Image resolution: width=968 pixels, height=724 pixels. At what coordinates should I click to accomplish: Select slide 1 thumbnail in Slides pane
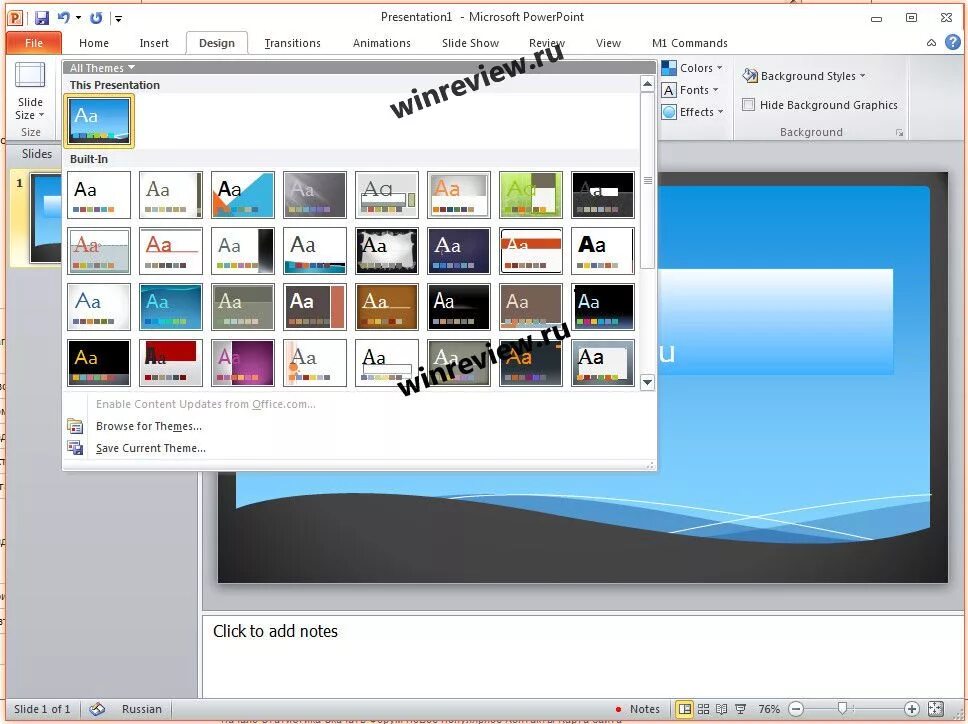[46, 218]
